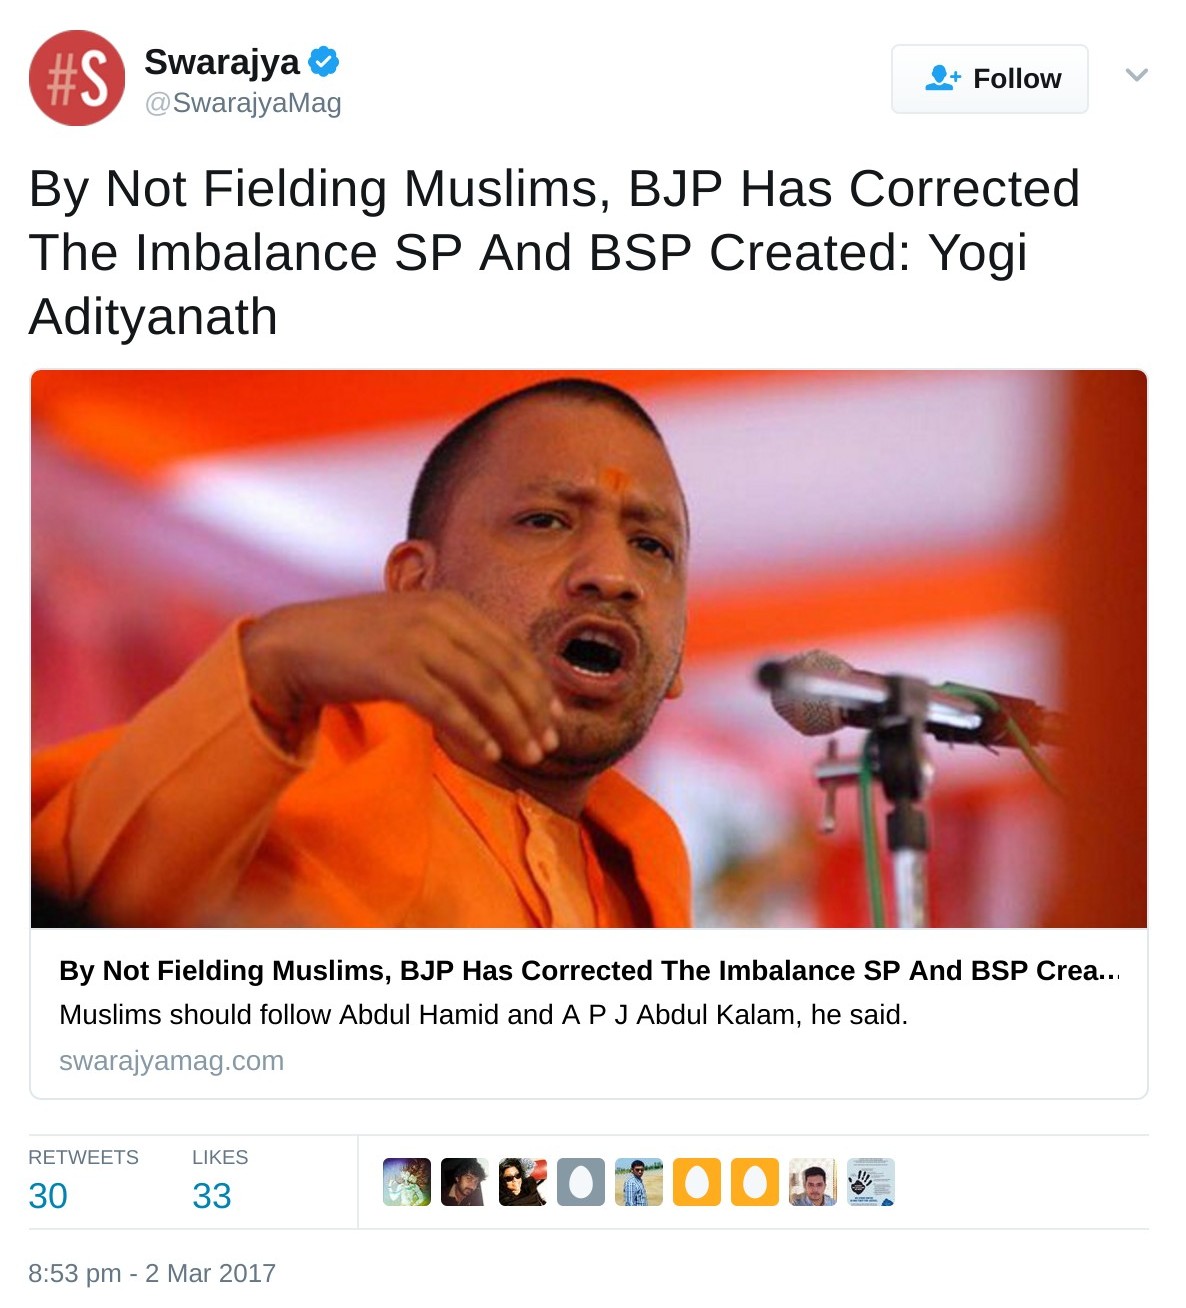Click the last avatar with handprint image
The width and height of the screenshot is (1186, 1308).
tap(871, 1182)
